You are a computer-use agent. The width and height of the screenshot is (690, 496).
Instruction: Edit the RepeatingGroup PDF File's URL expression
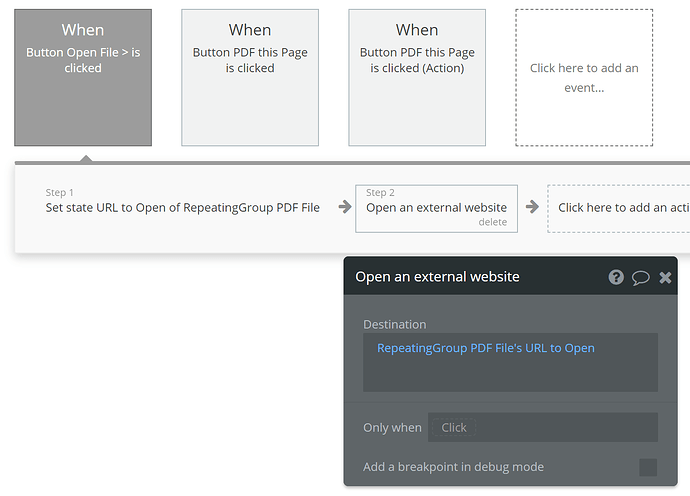(x=485, y=348)
